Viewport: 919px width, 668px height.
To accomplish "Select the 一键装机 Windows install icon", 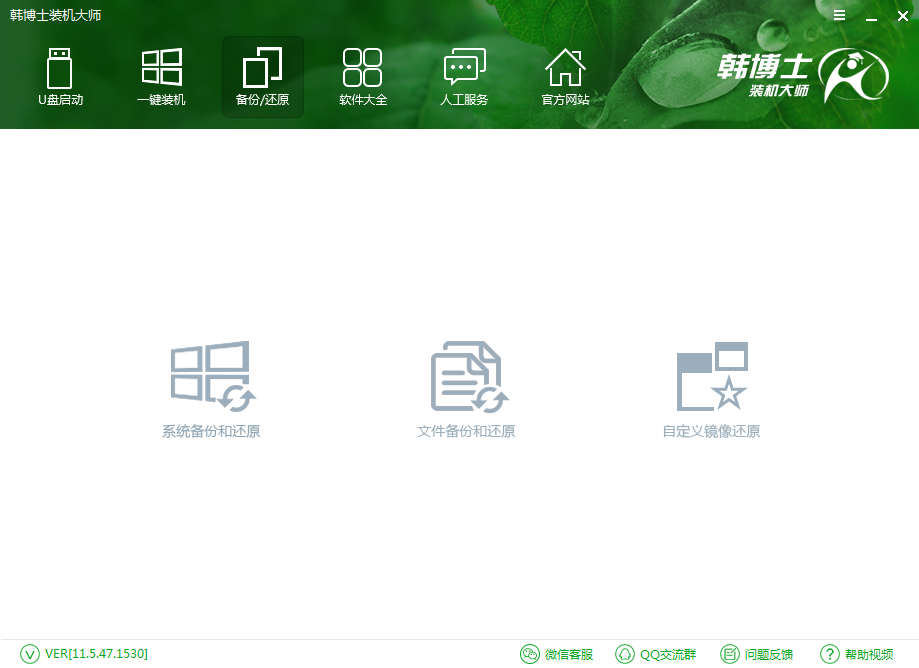I will (x=161, y=77).
